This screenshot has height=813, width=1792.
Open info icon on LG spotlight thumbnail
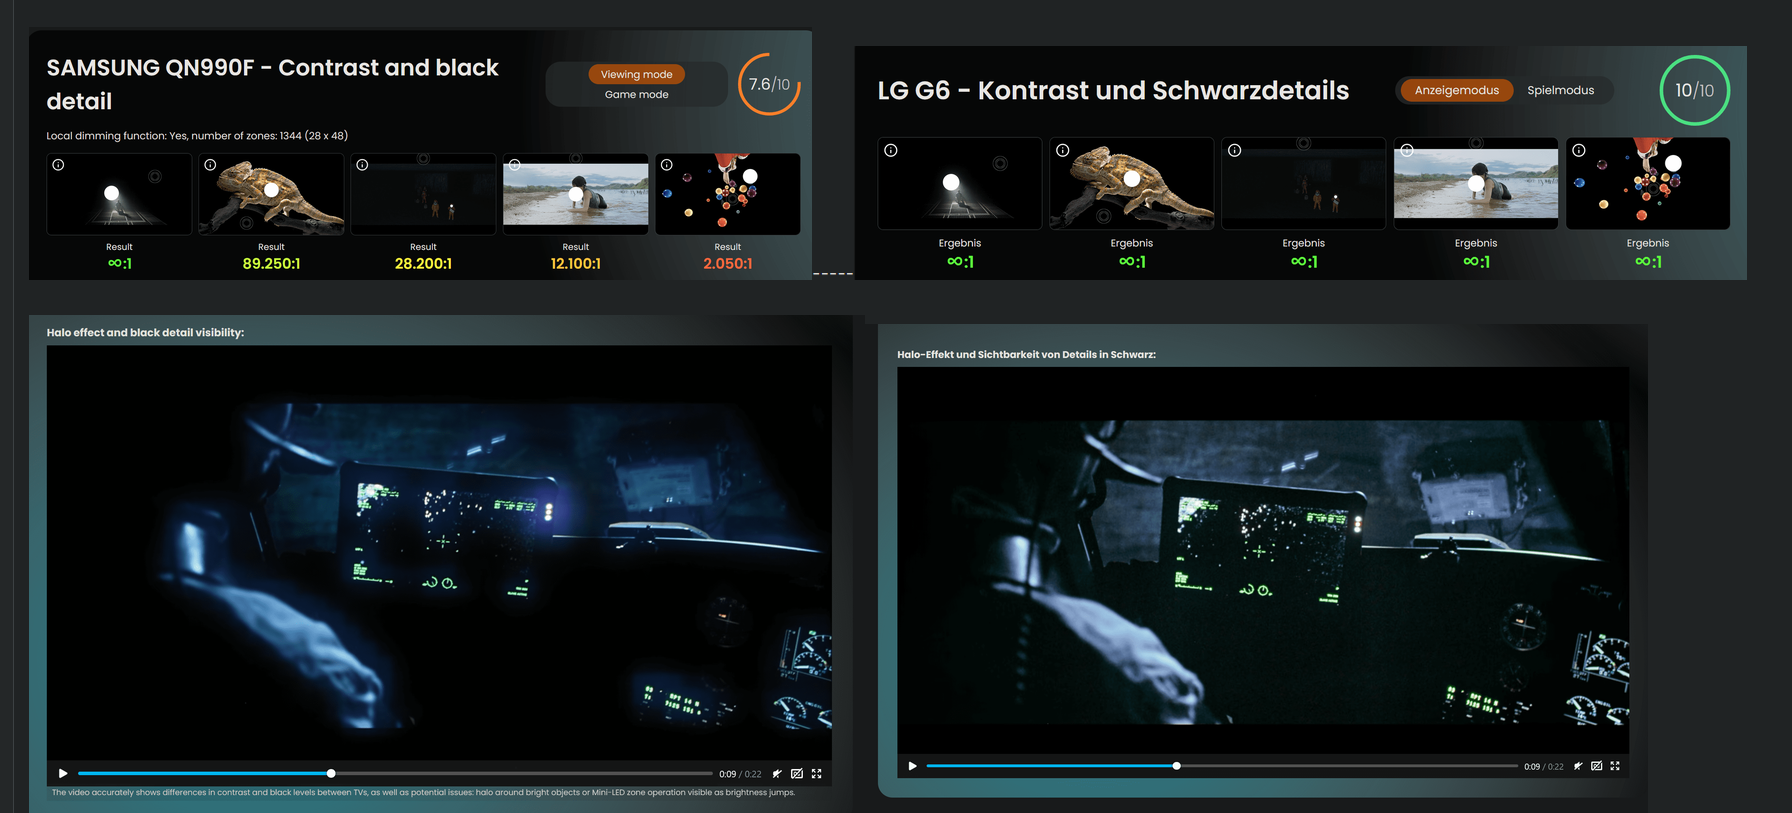tap(890, 151)
